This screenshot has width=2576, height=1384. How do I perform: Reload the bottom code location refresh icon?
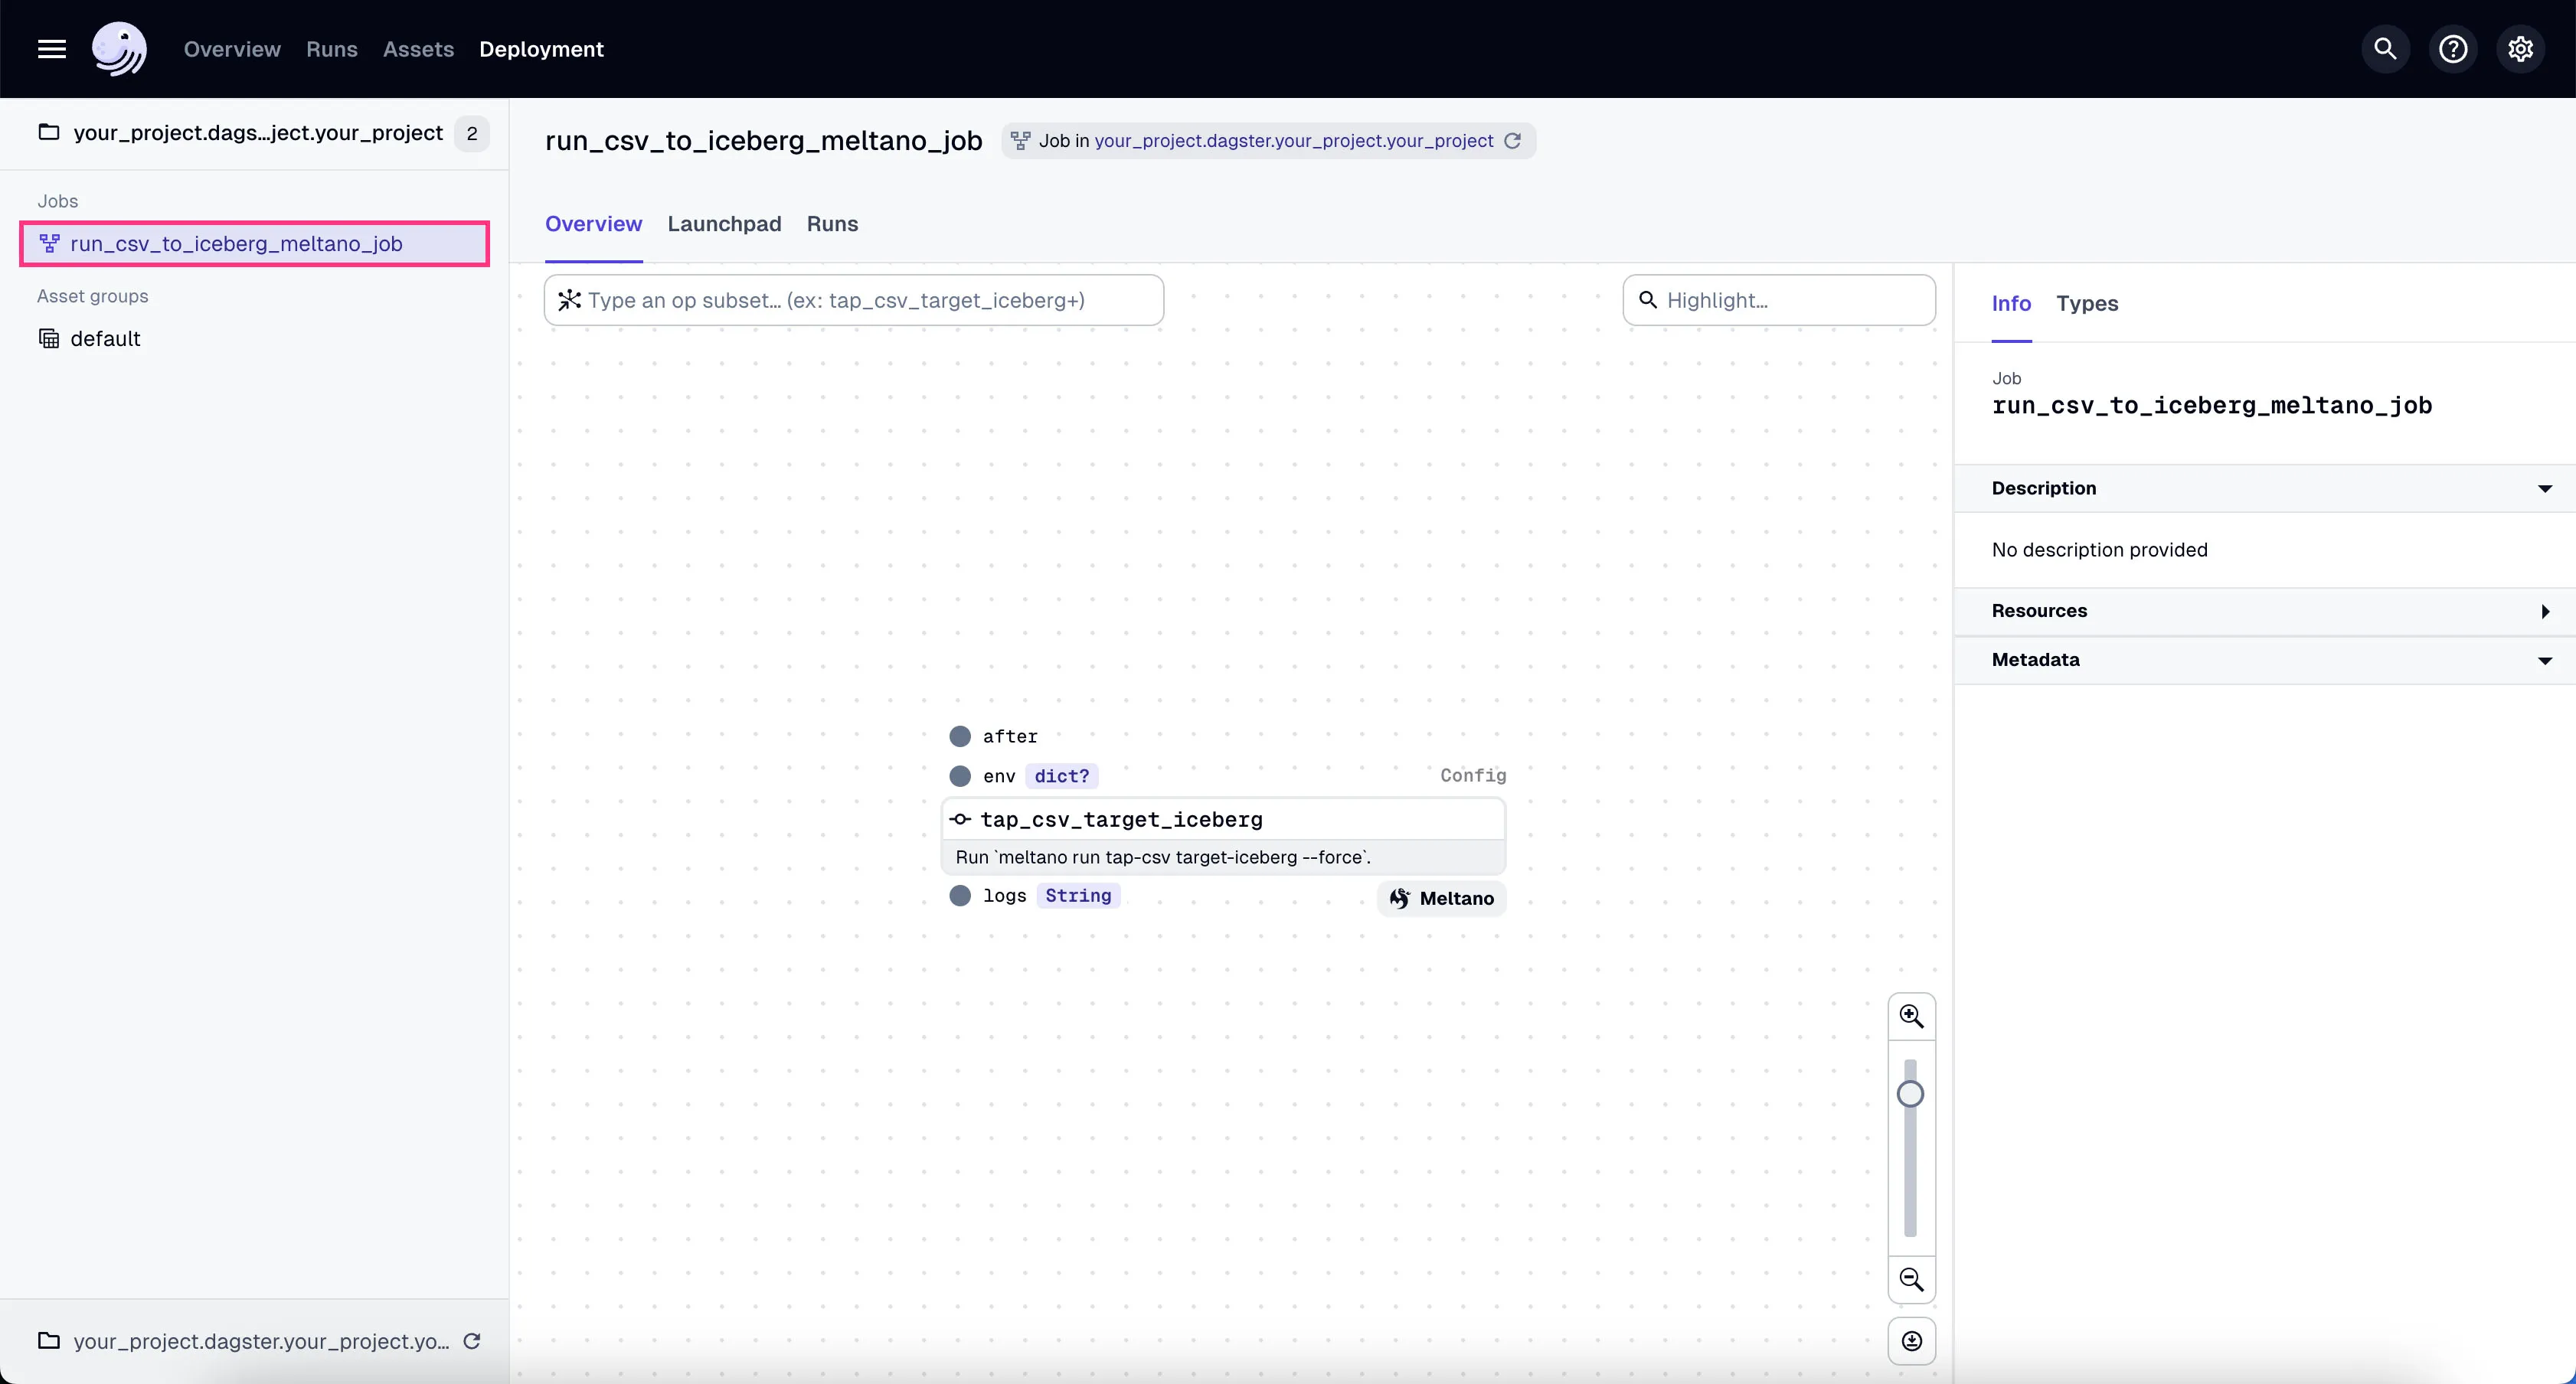[472, 1341]
